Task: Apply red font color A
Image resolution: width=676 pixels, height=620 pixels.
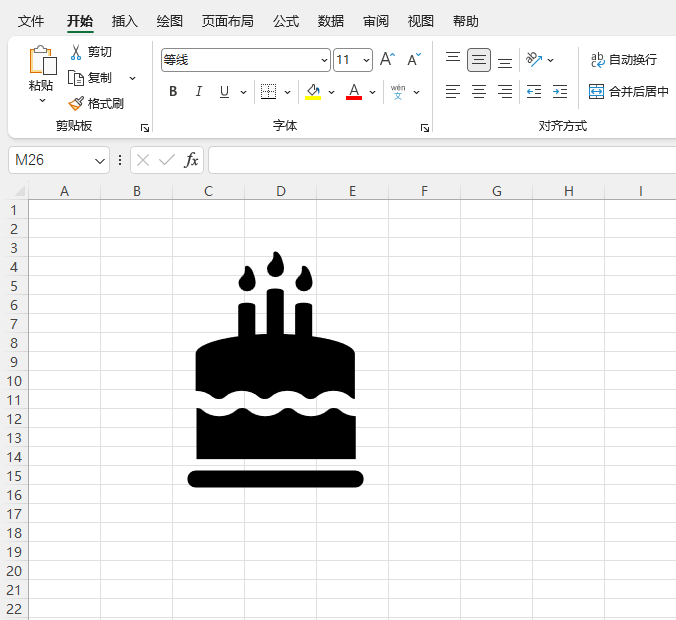Action: tap(354, 91)
